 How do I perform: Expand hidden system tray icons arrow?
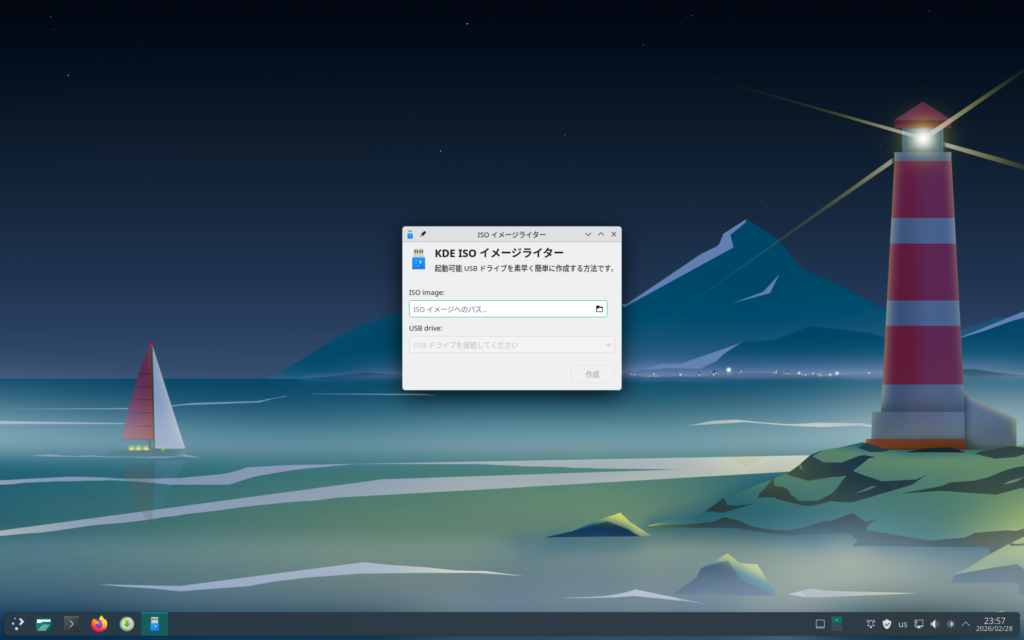[965, 624]
